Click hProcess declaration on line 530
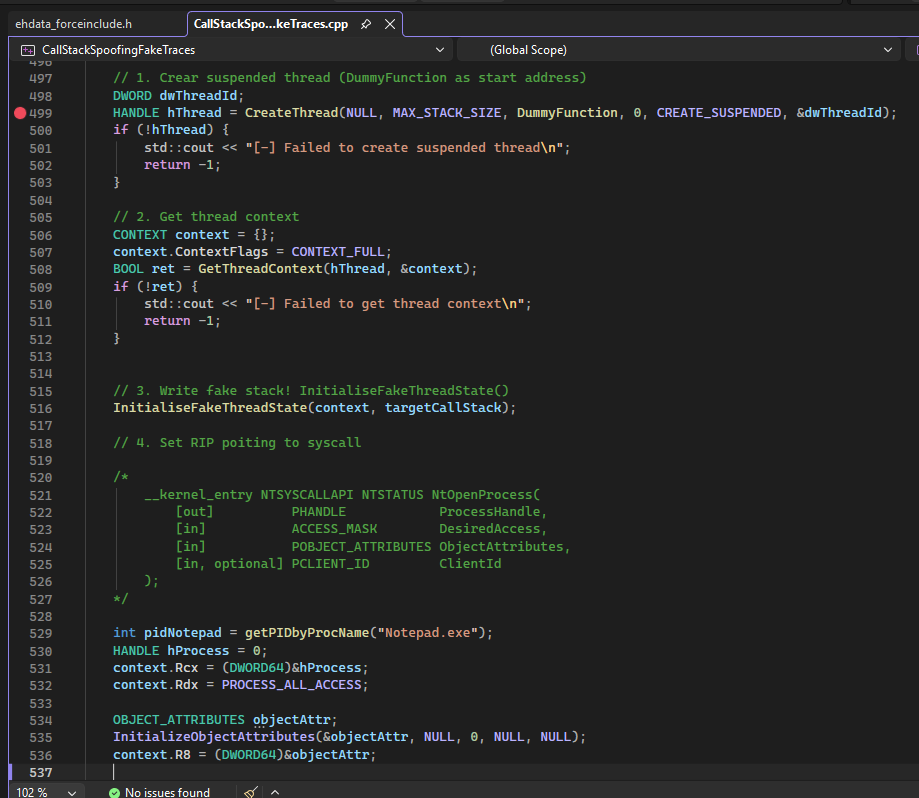Screen dimensions: 919x798 click(198, 650)
